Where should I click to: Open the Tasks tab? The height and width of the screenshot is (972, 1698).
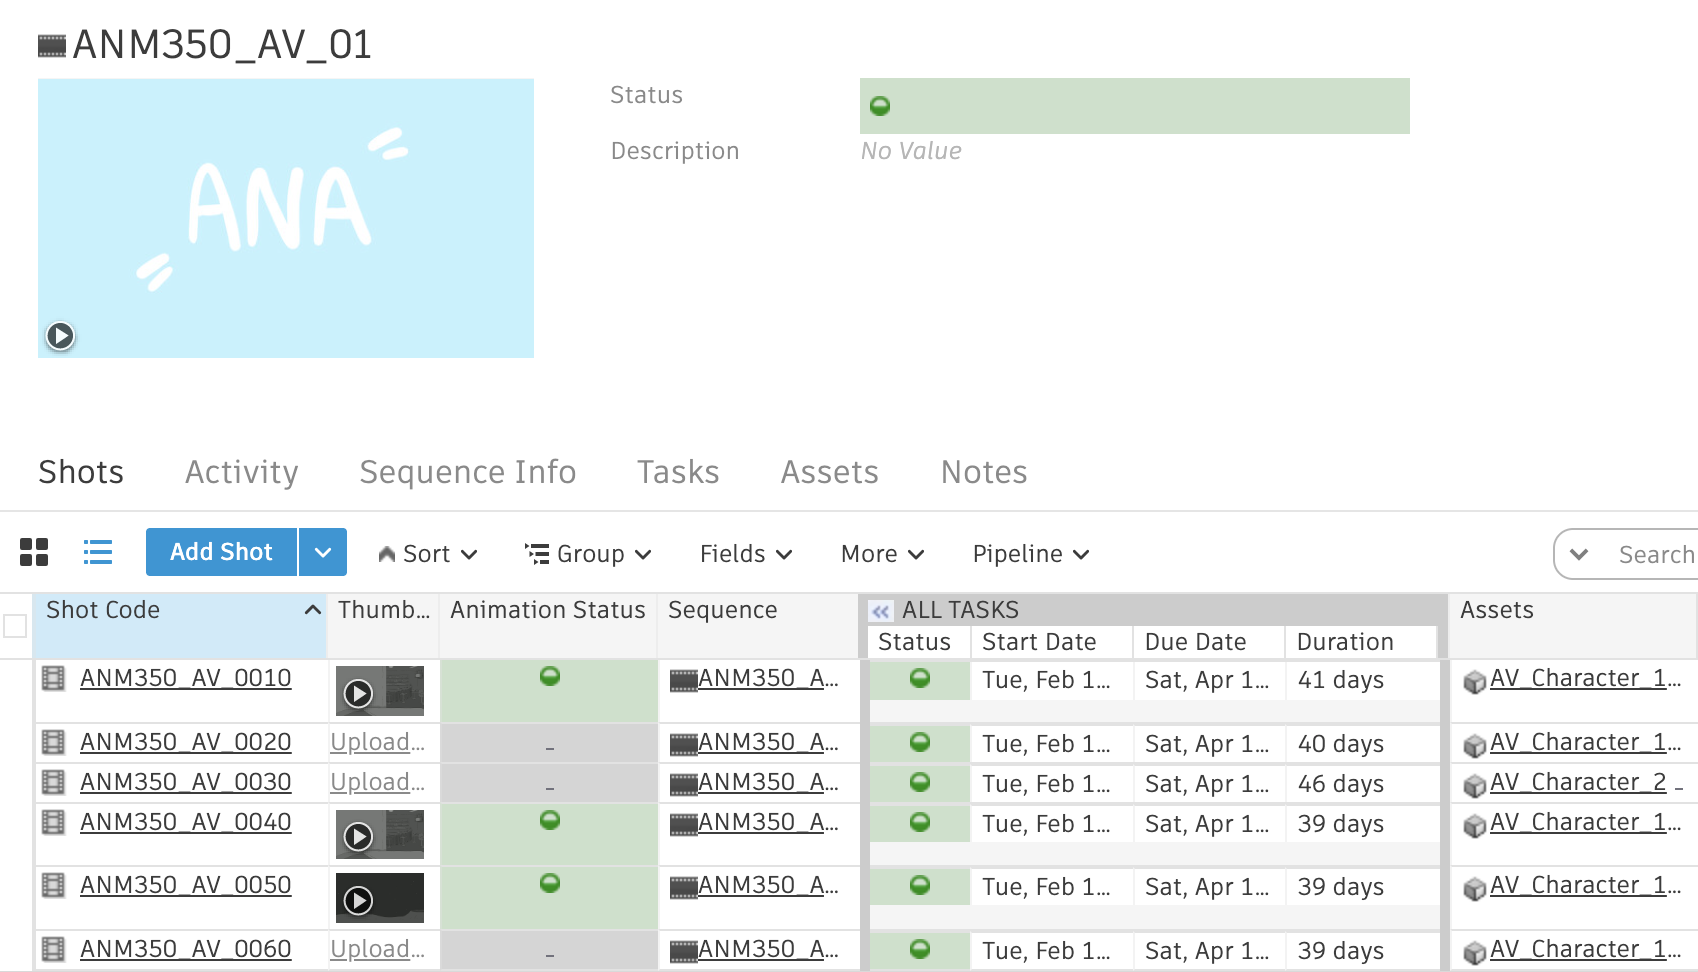click(677, 471)
